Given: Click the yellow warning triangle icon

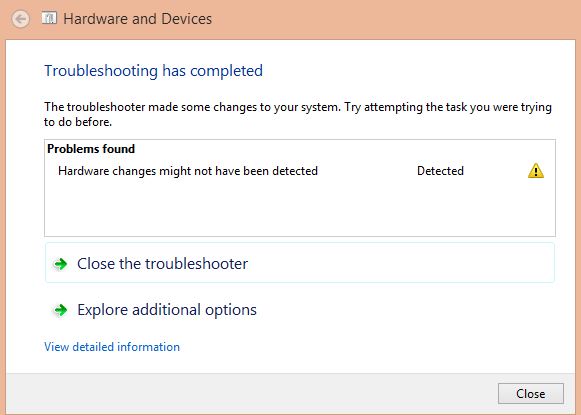Looking at the screenshot, I should click(x=535, y=171).
